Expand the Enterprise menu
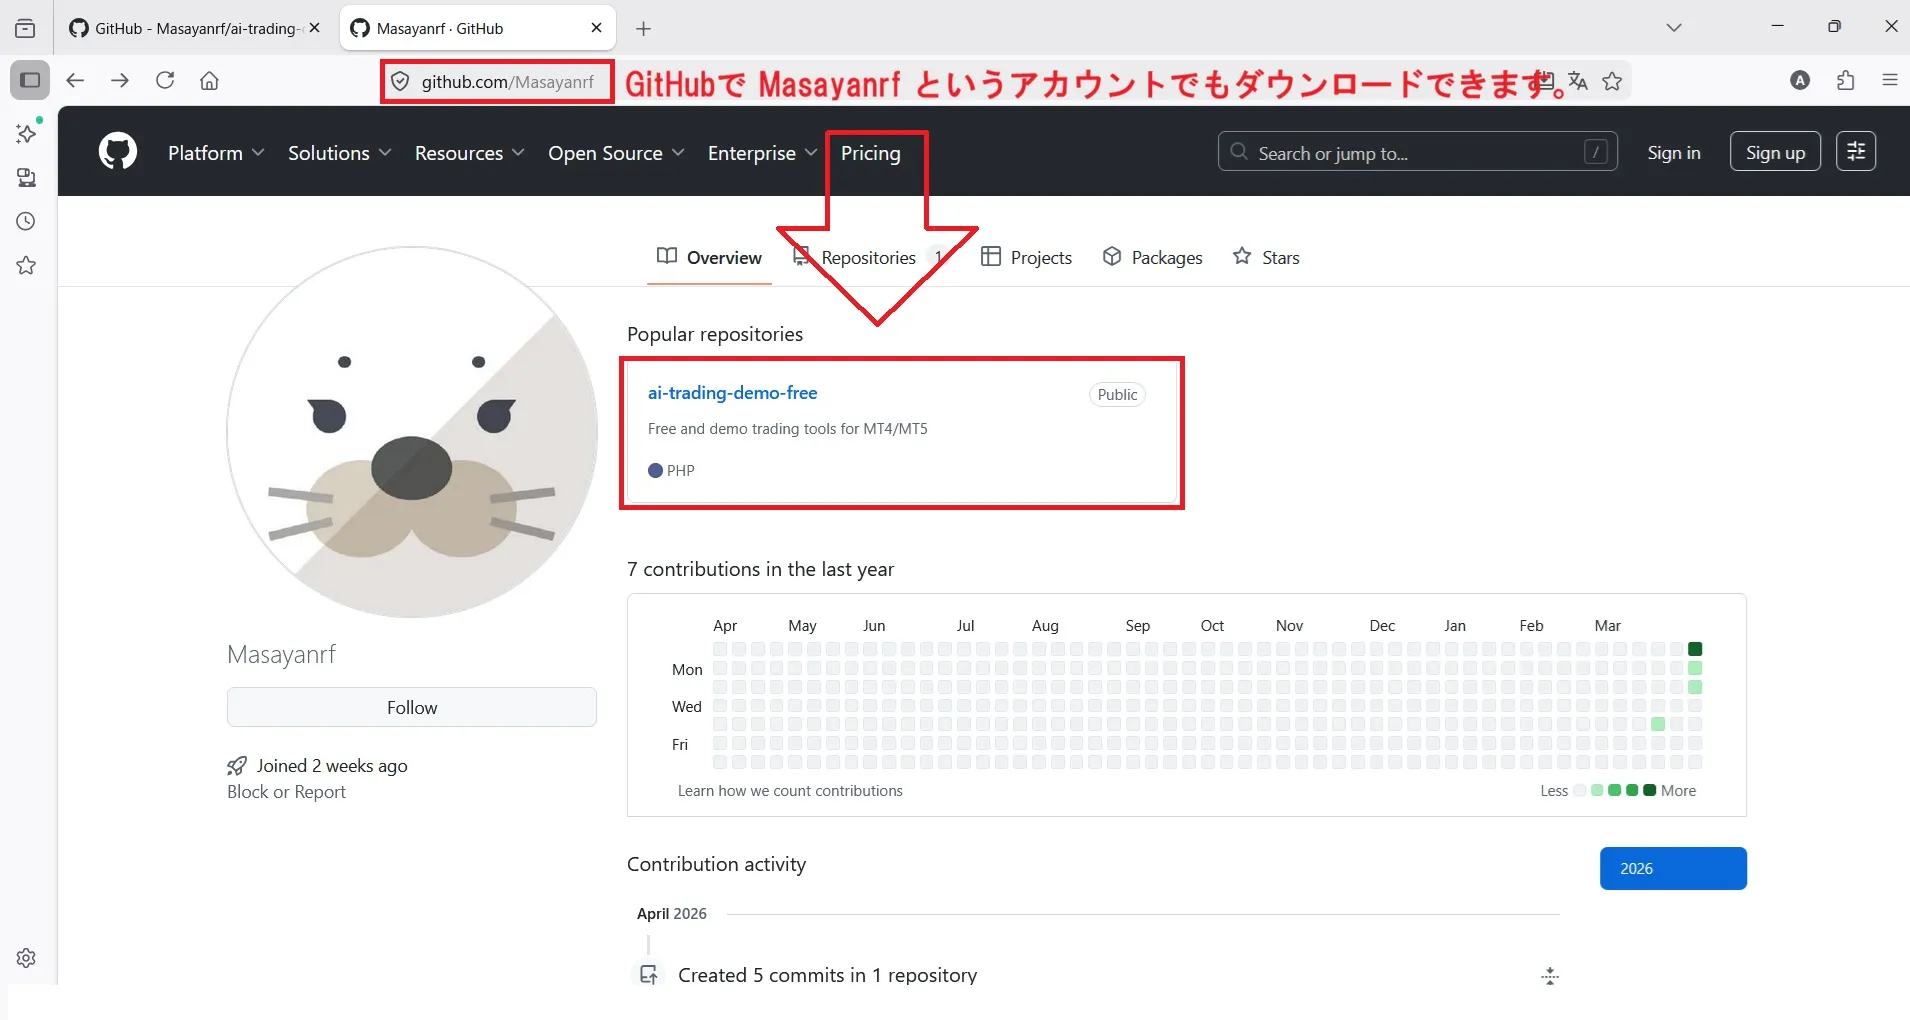The image size is (1910, 1020). tap(762, 153)
